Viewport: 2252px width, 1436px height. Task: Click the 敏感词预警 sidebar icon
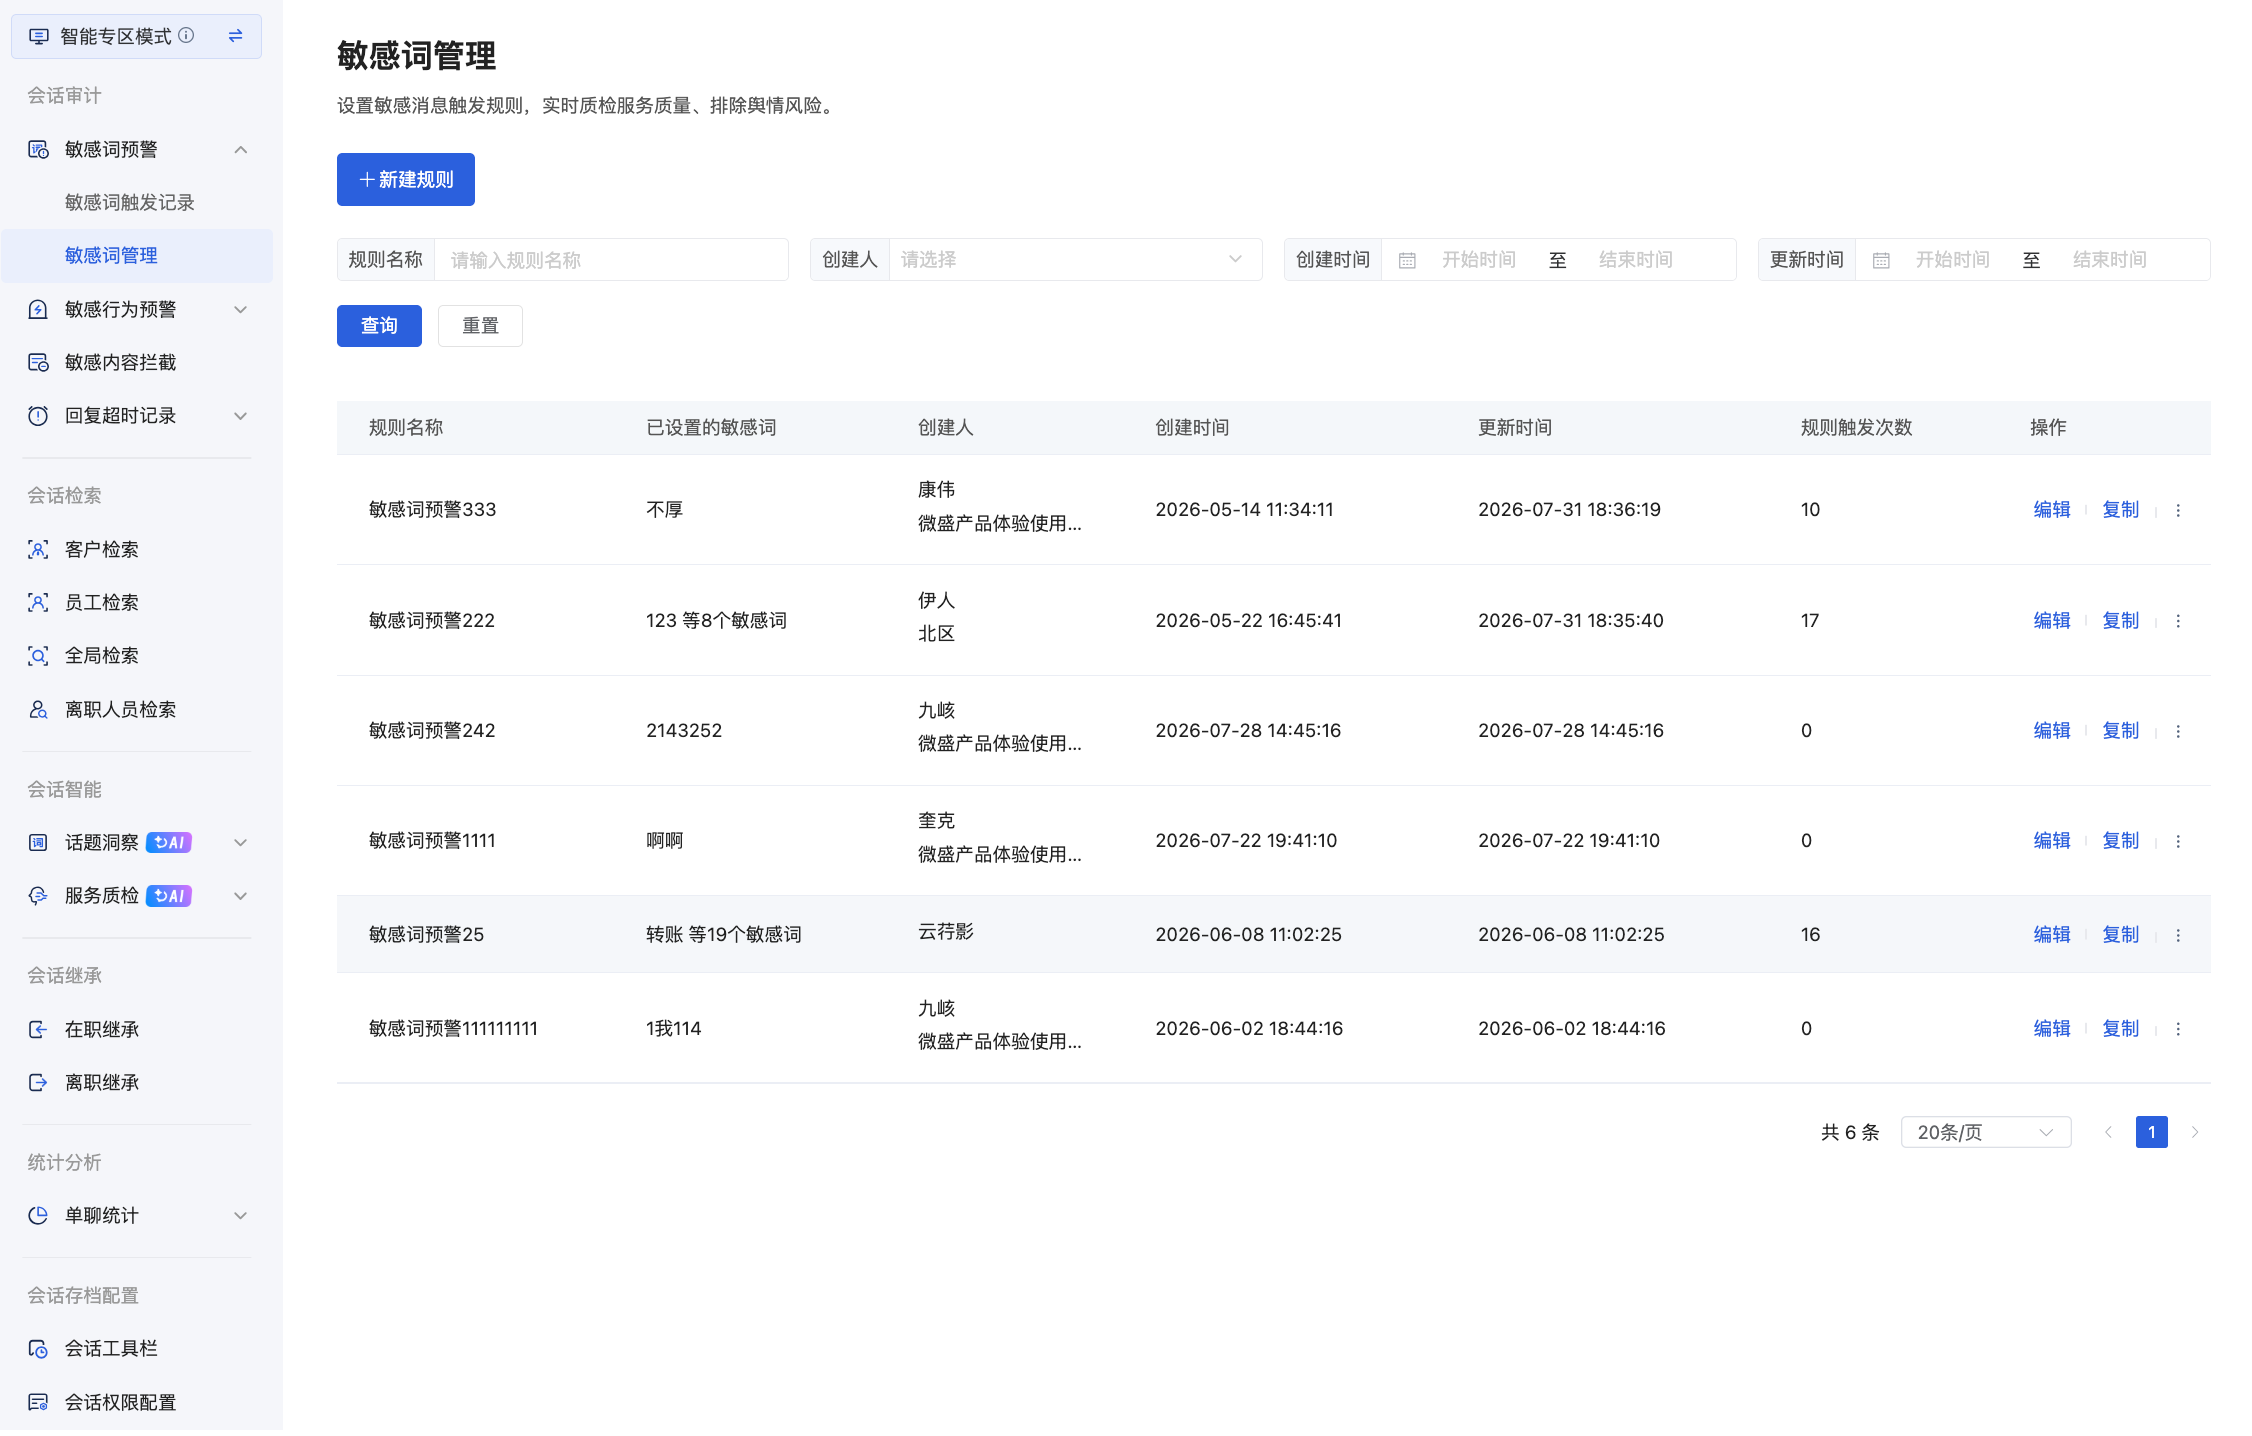tap(38, 150)
